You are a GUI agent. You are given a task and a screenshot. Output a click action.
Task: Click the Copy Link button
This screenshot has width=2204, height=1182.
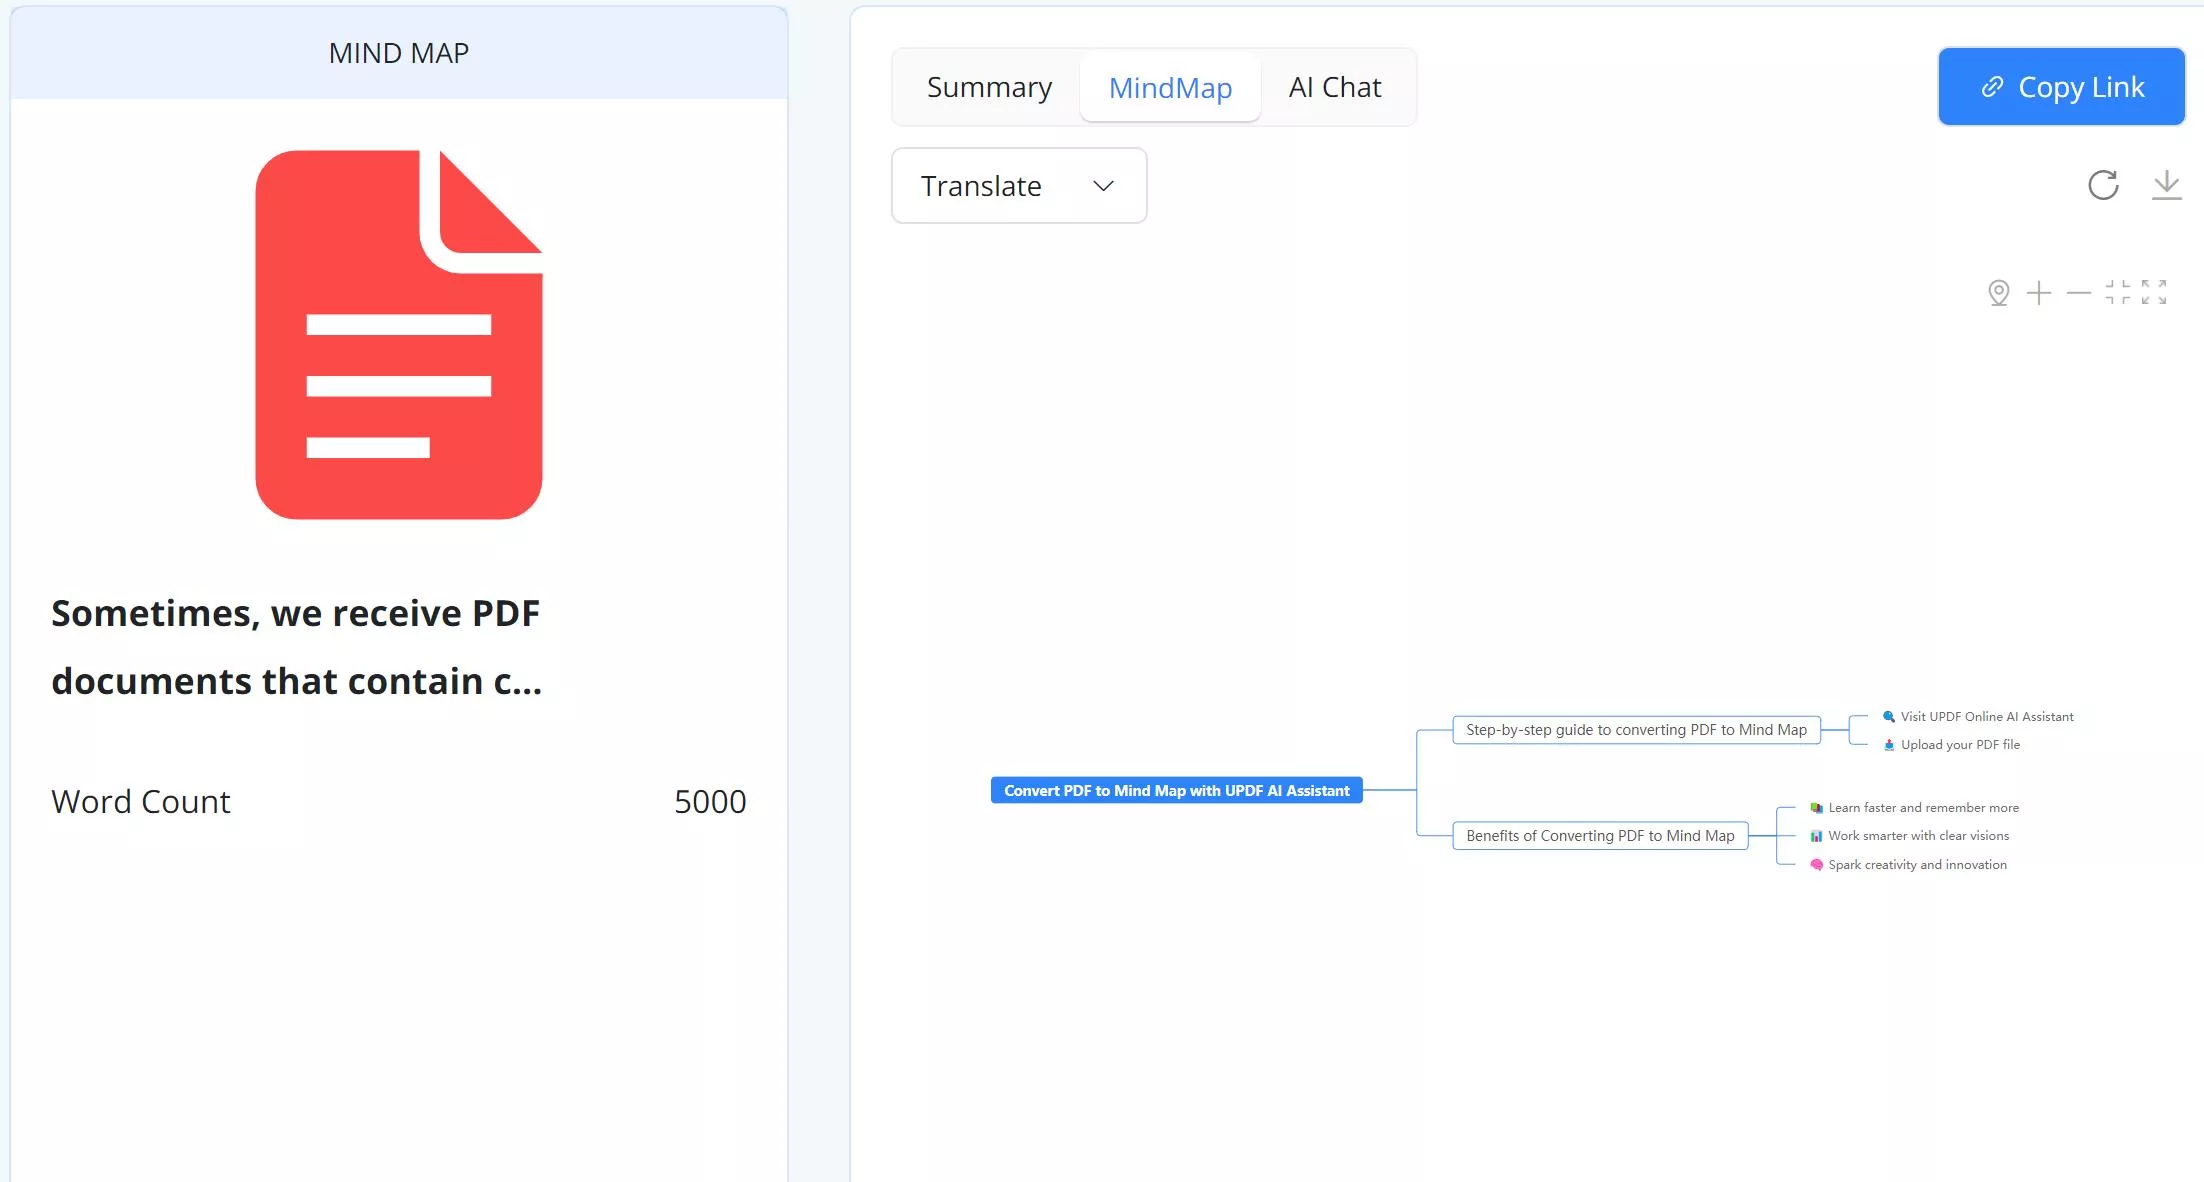[x=2061, y=86]
